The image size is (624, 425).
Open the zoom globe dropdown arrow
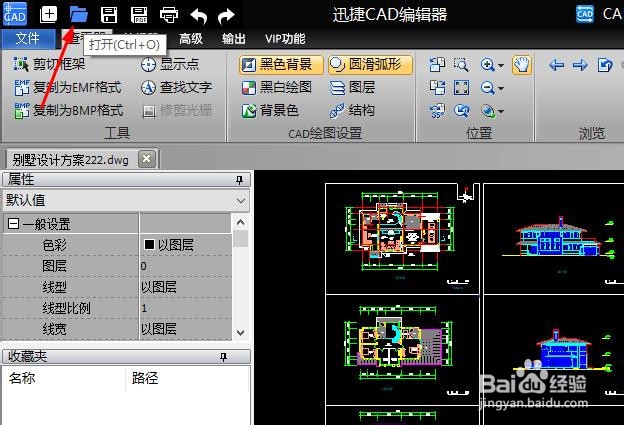click(501, 111)
